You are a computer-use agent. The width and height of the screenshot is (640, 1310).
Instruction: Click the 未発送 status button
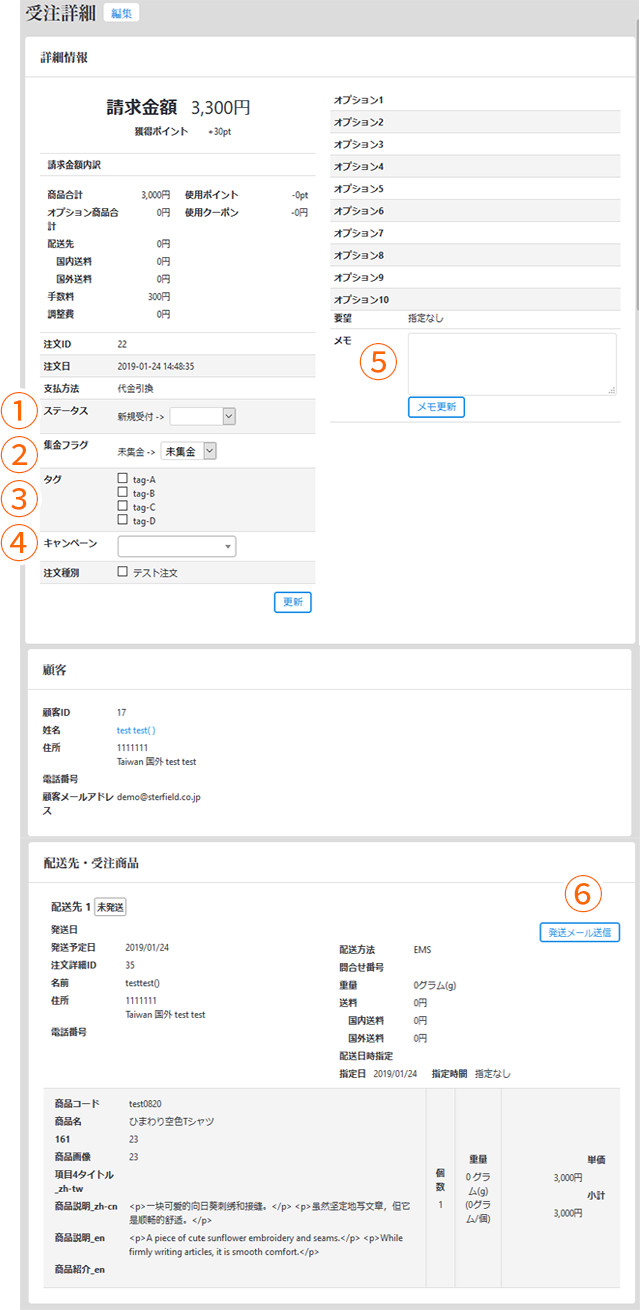tap(110, 907)
